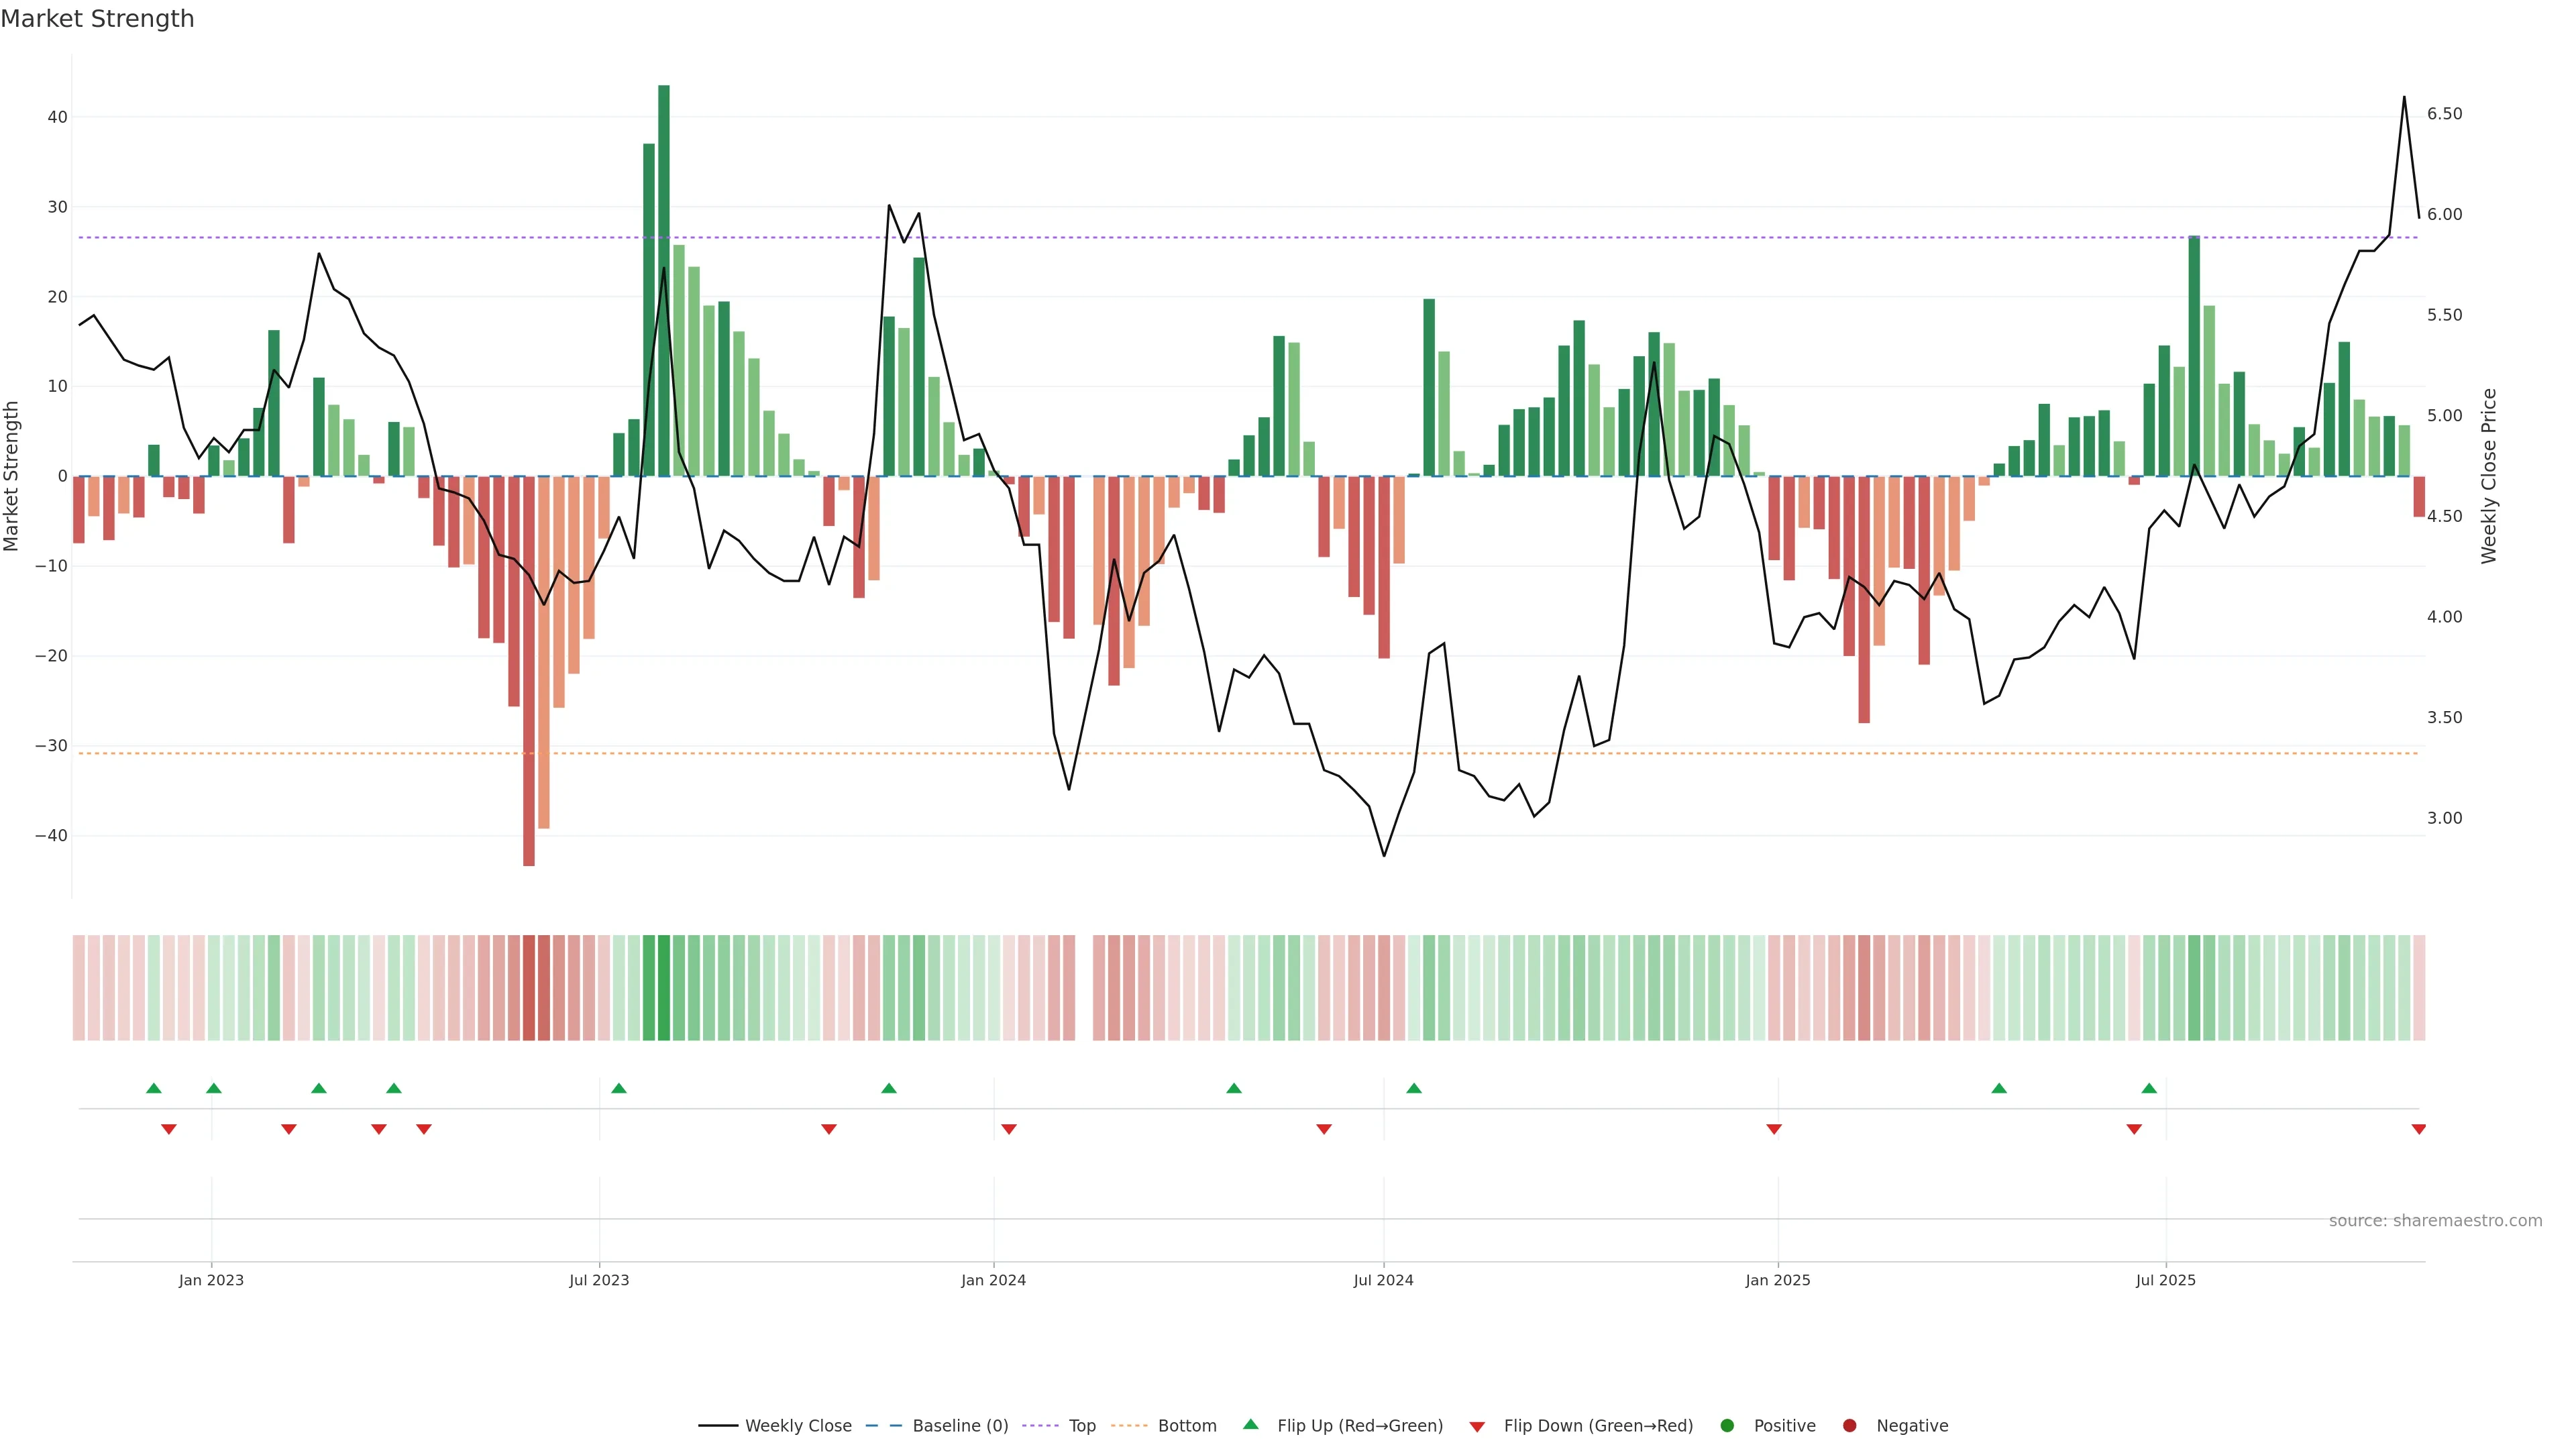Click the Positive green dot legend

pyautogui.click(x=1727, y=1426)
